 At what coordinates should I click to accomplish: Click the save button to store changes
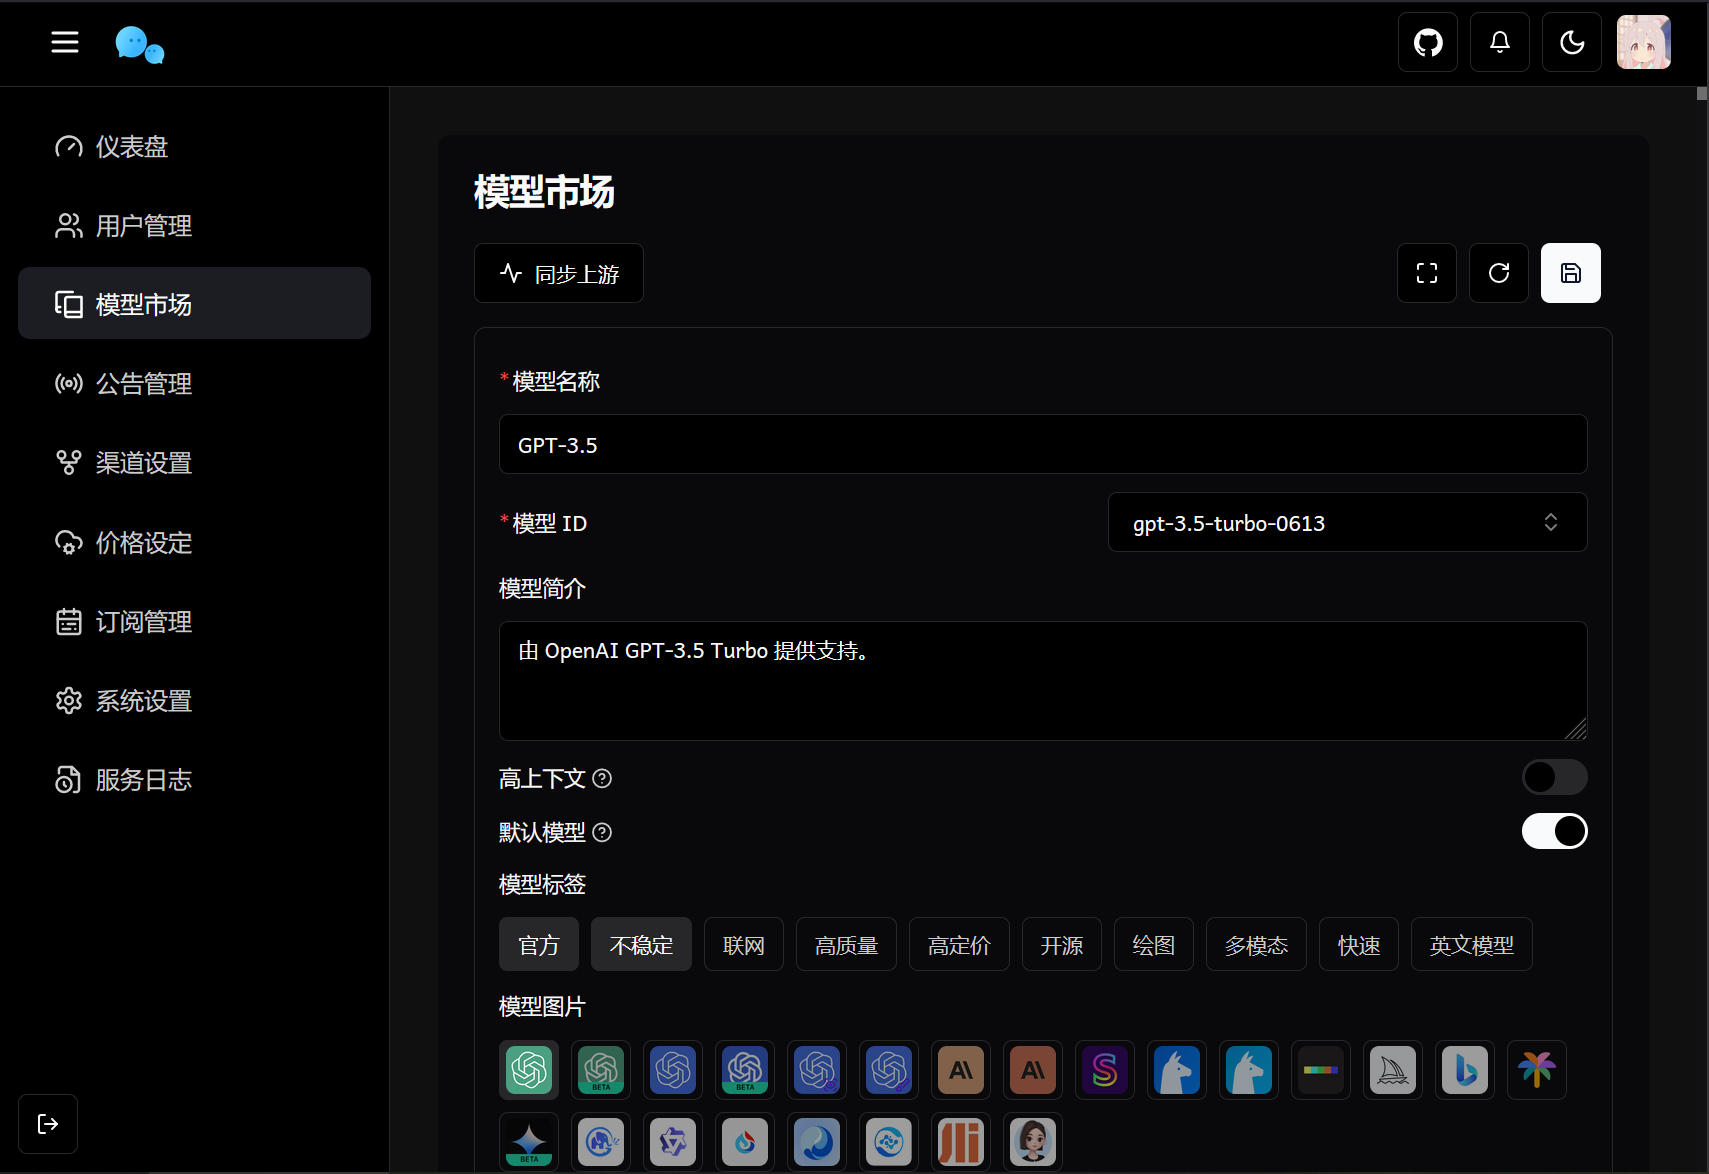click(1570, 273)
